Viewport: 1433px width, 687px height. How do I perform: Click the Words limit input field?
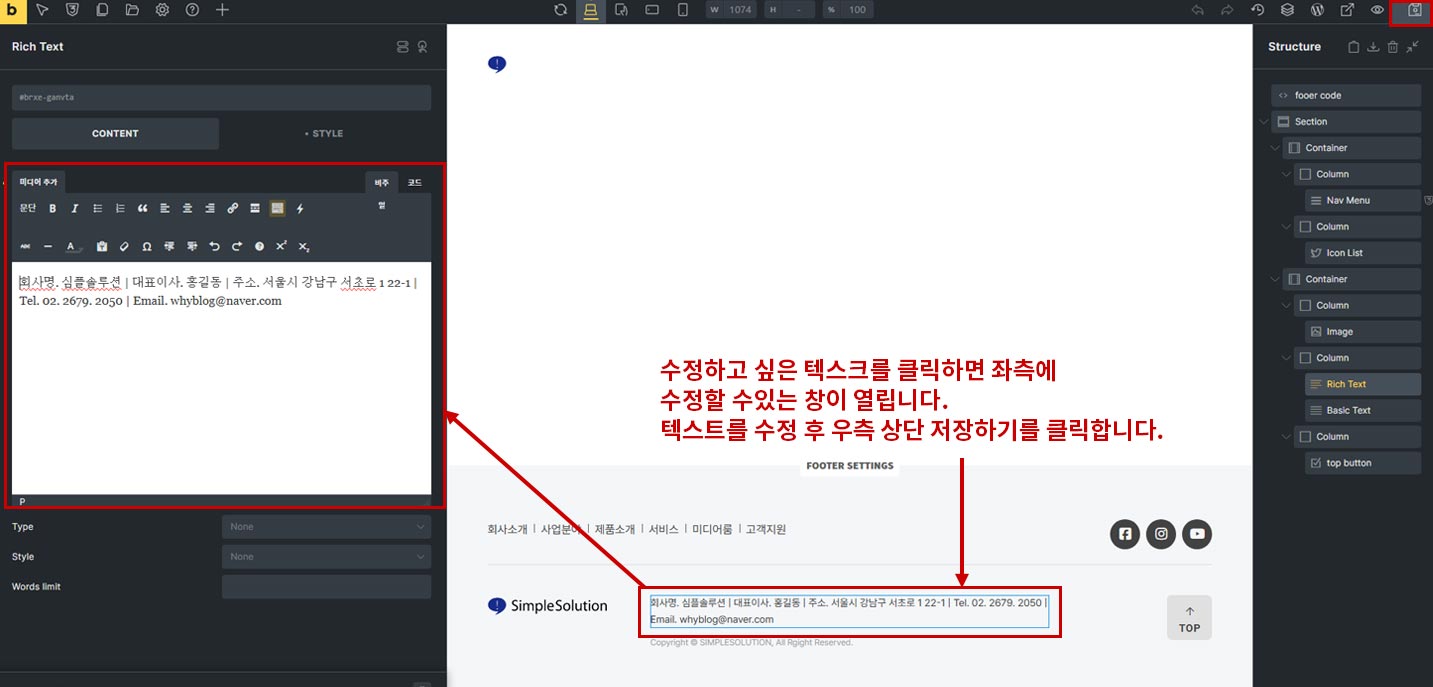[326, 587]
